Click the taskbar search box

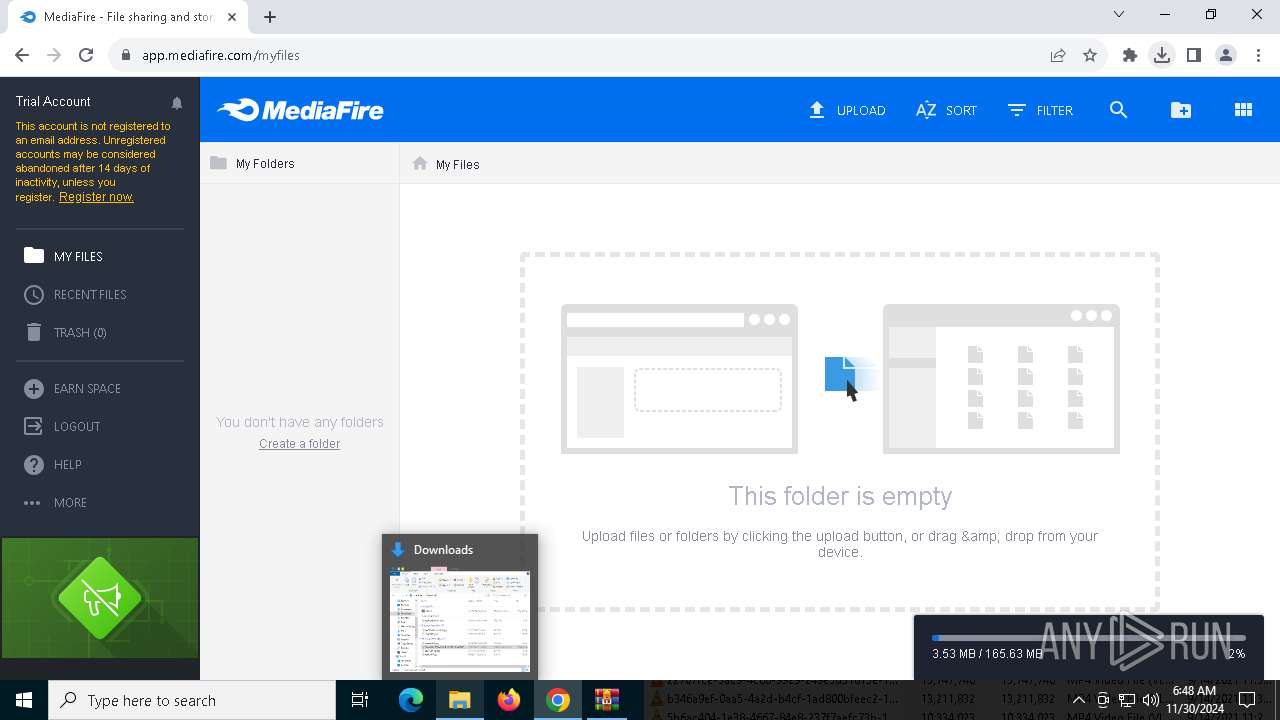[192, 700]
